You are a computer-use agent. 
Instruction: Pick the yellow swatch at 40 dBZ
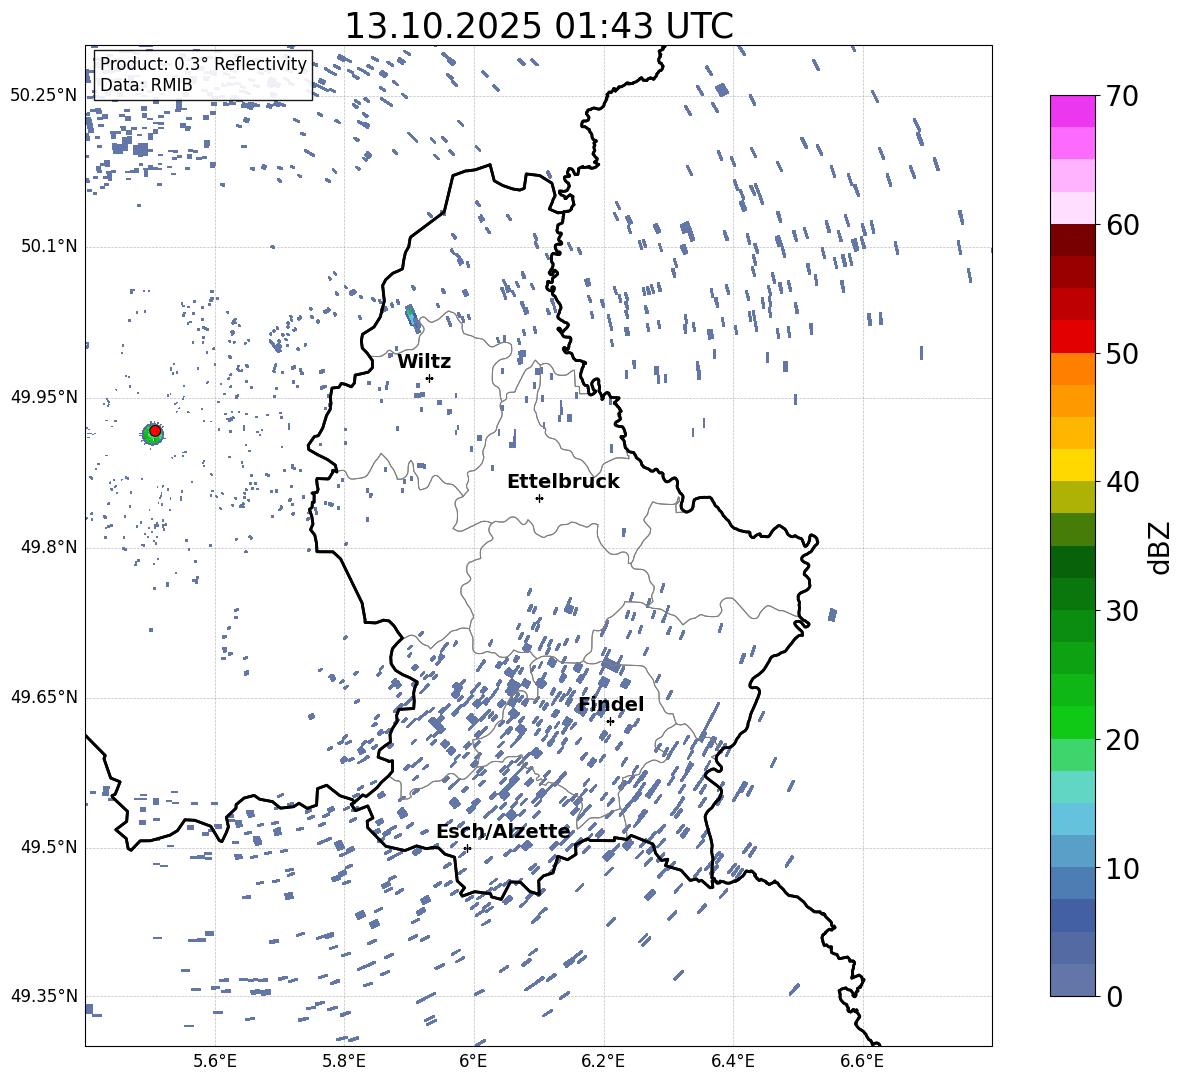coord(1073,465)
